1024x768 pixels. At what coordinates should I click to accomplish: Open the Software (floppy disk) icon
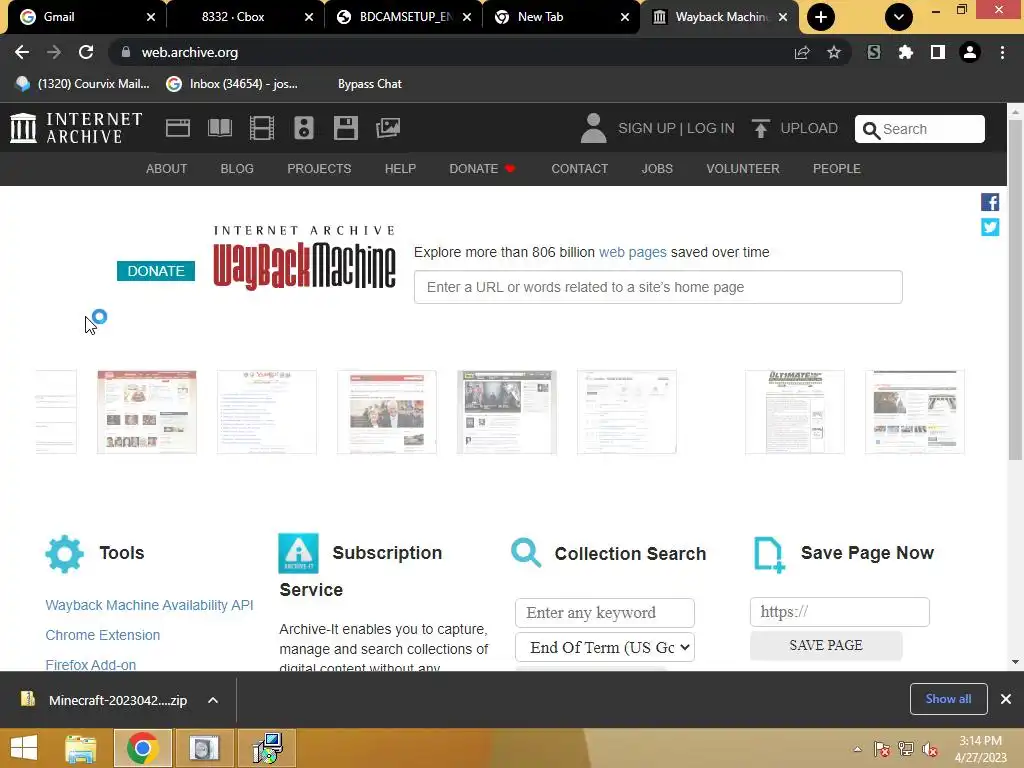(x=345, y=128)
